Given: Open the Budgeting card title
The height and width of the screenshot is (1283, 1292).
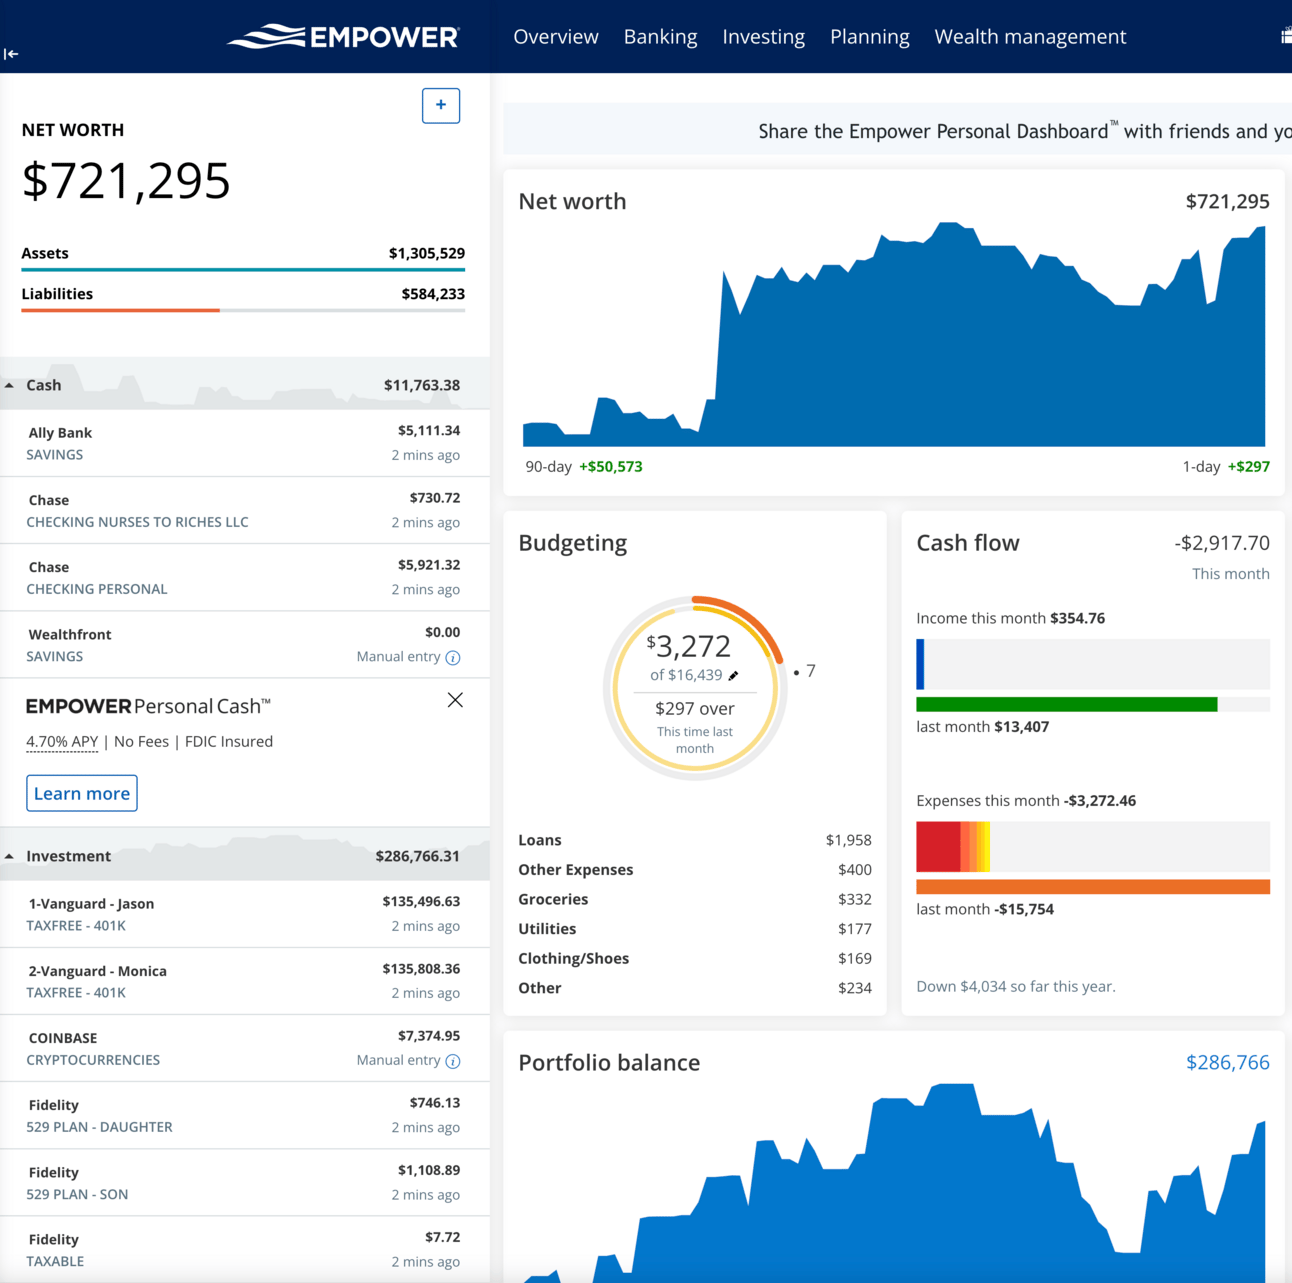Looking at the screenshot, I should pos(573,543).
